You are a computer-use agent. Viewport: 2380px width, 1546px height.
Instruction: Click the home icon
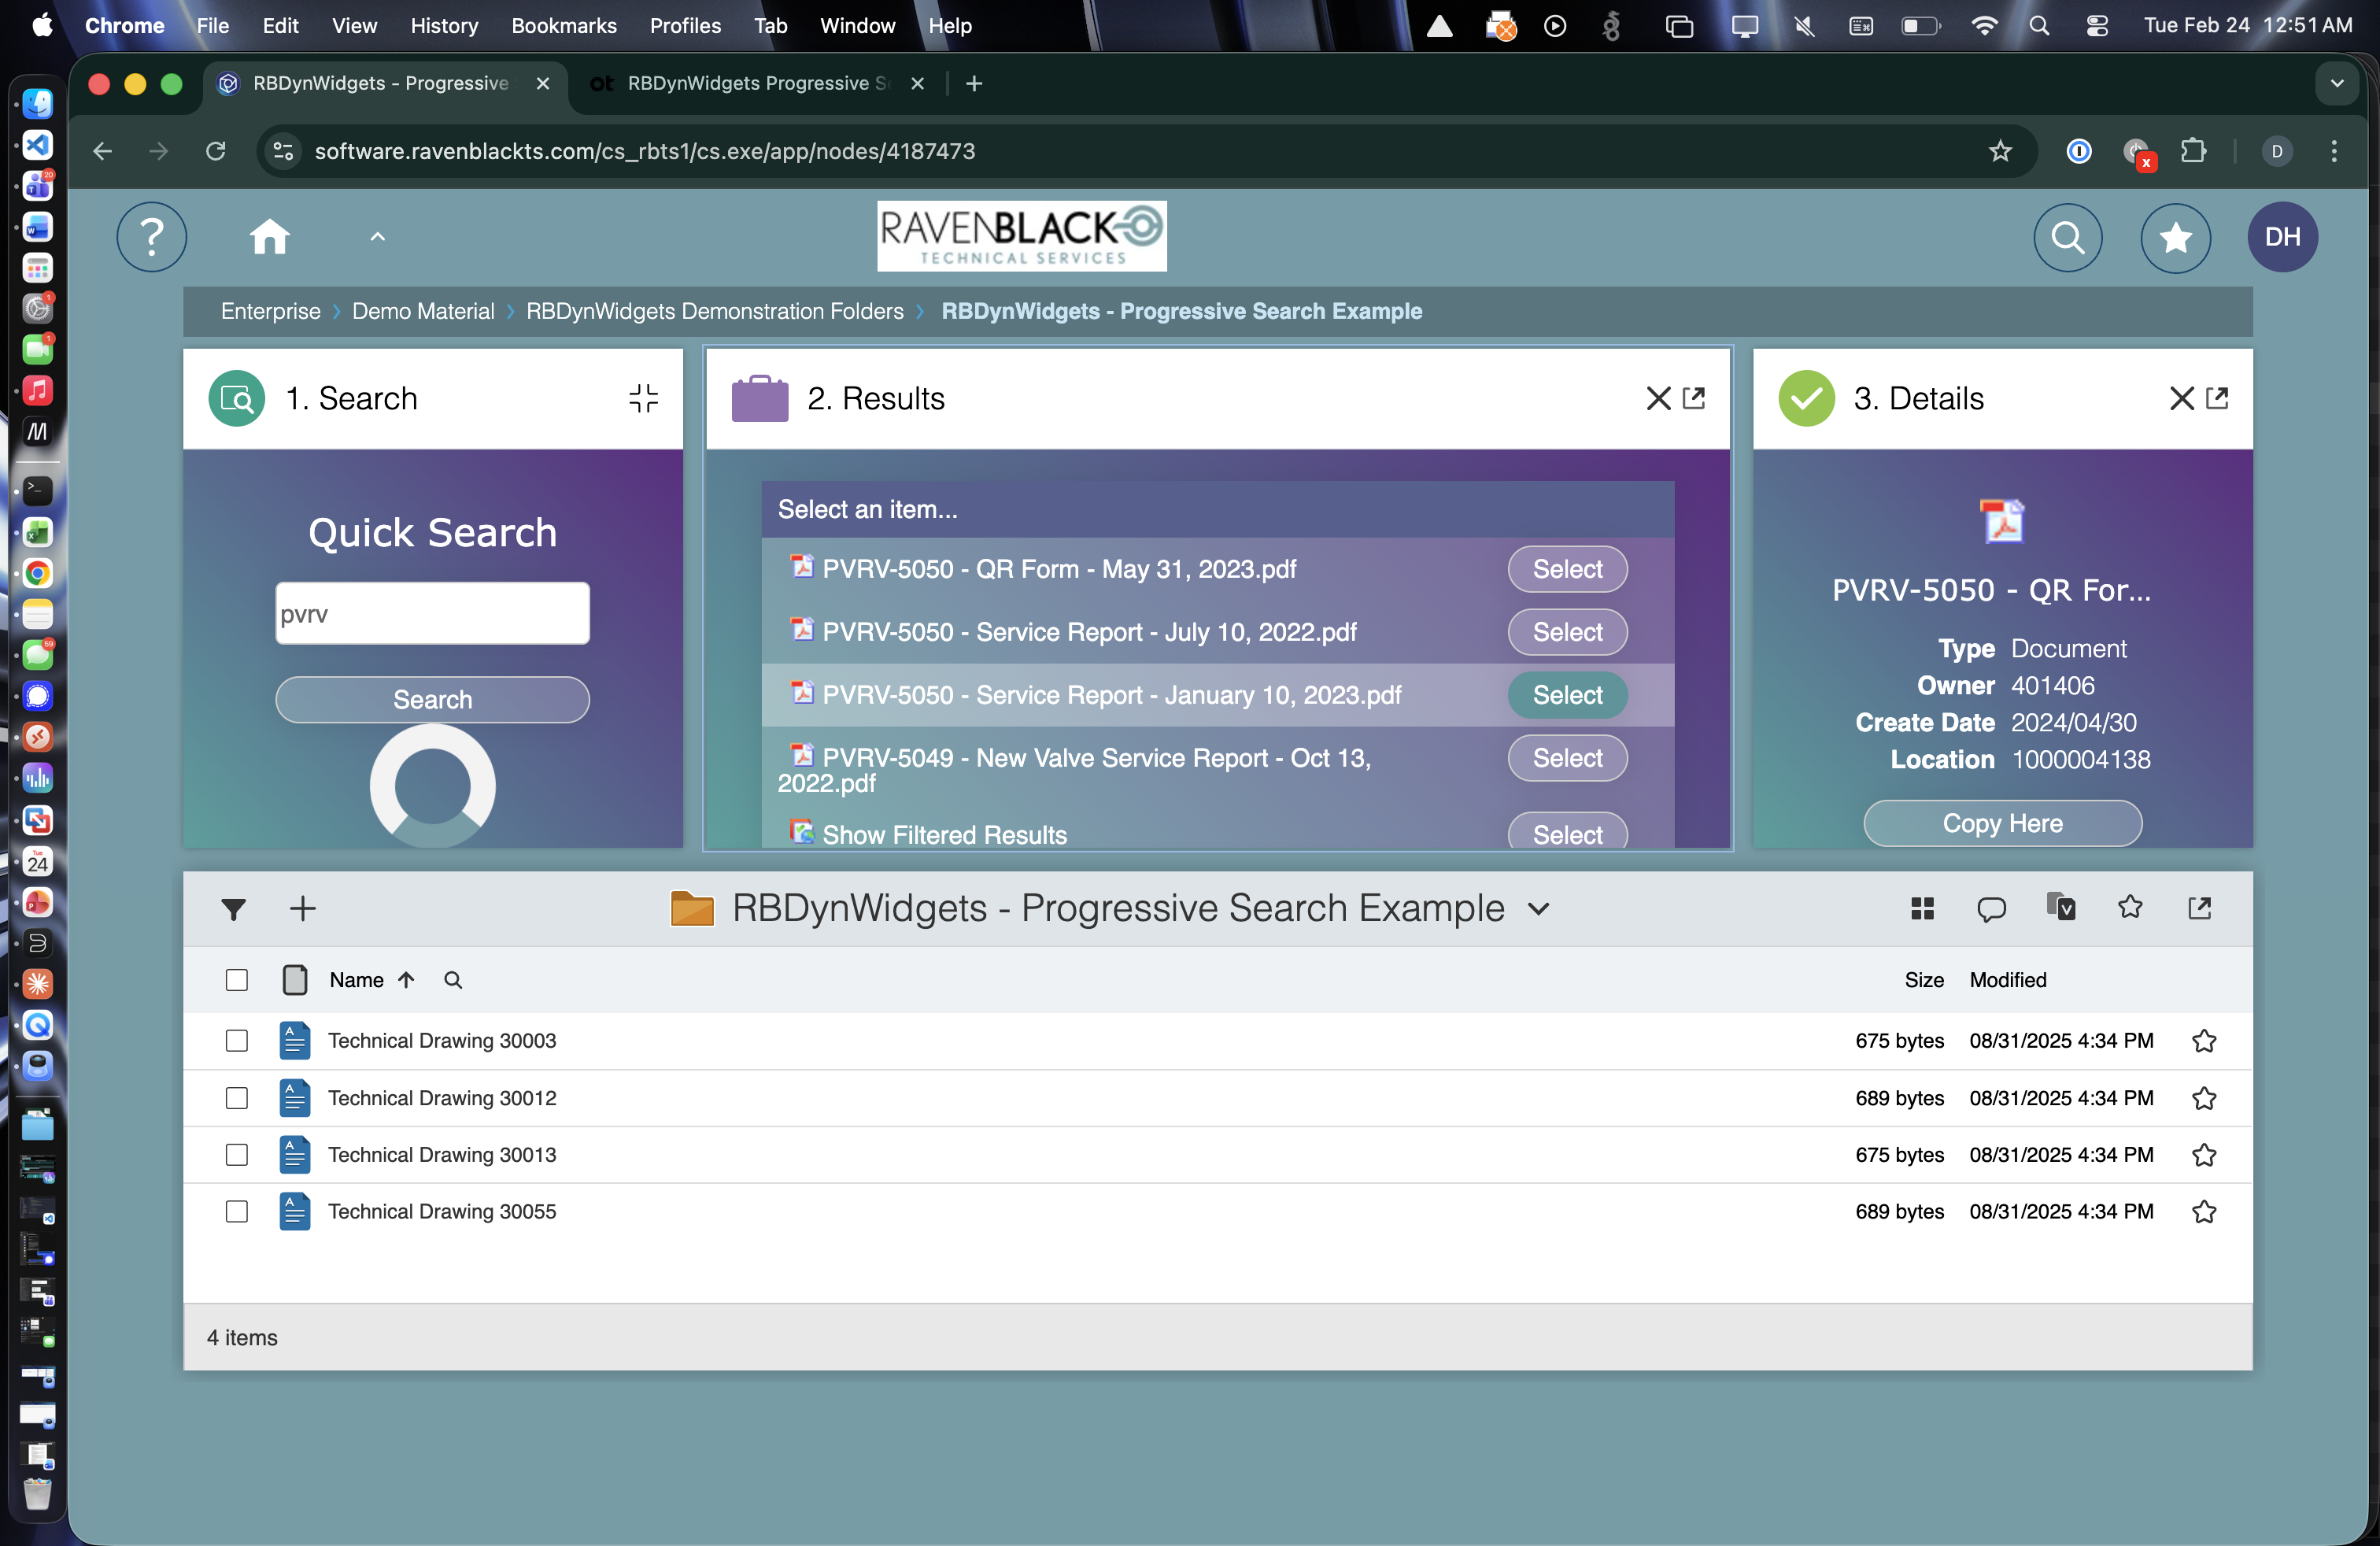point(270,237)
